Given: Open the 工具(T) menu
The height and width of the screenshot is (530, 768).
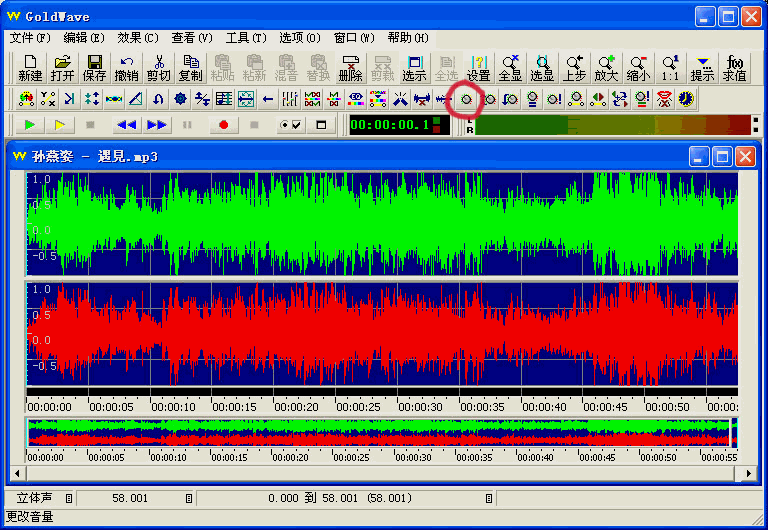Looking at the screenshot, I should (246, 38).
